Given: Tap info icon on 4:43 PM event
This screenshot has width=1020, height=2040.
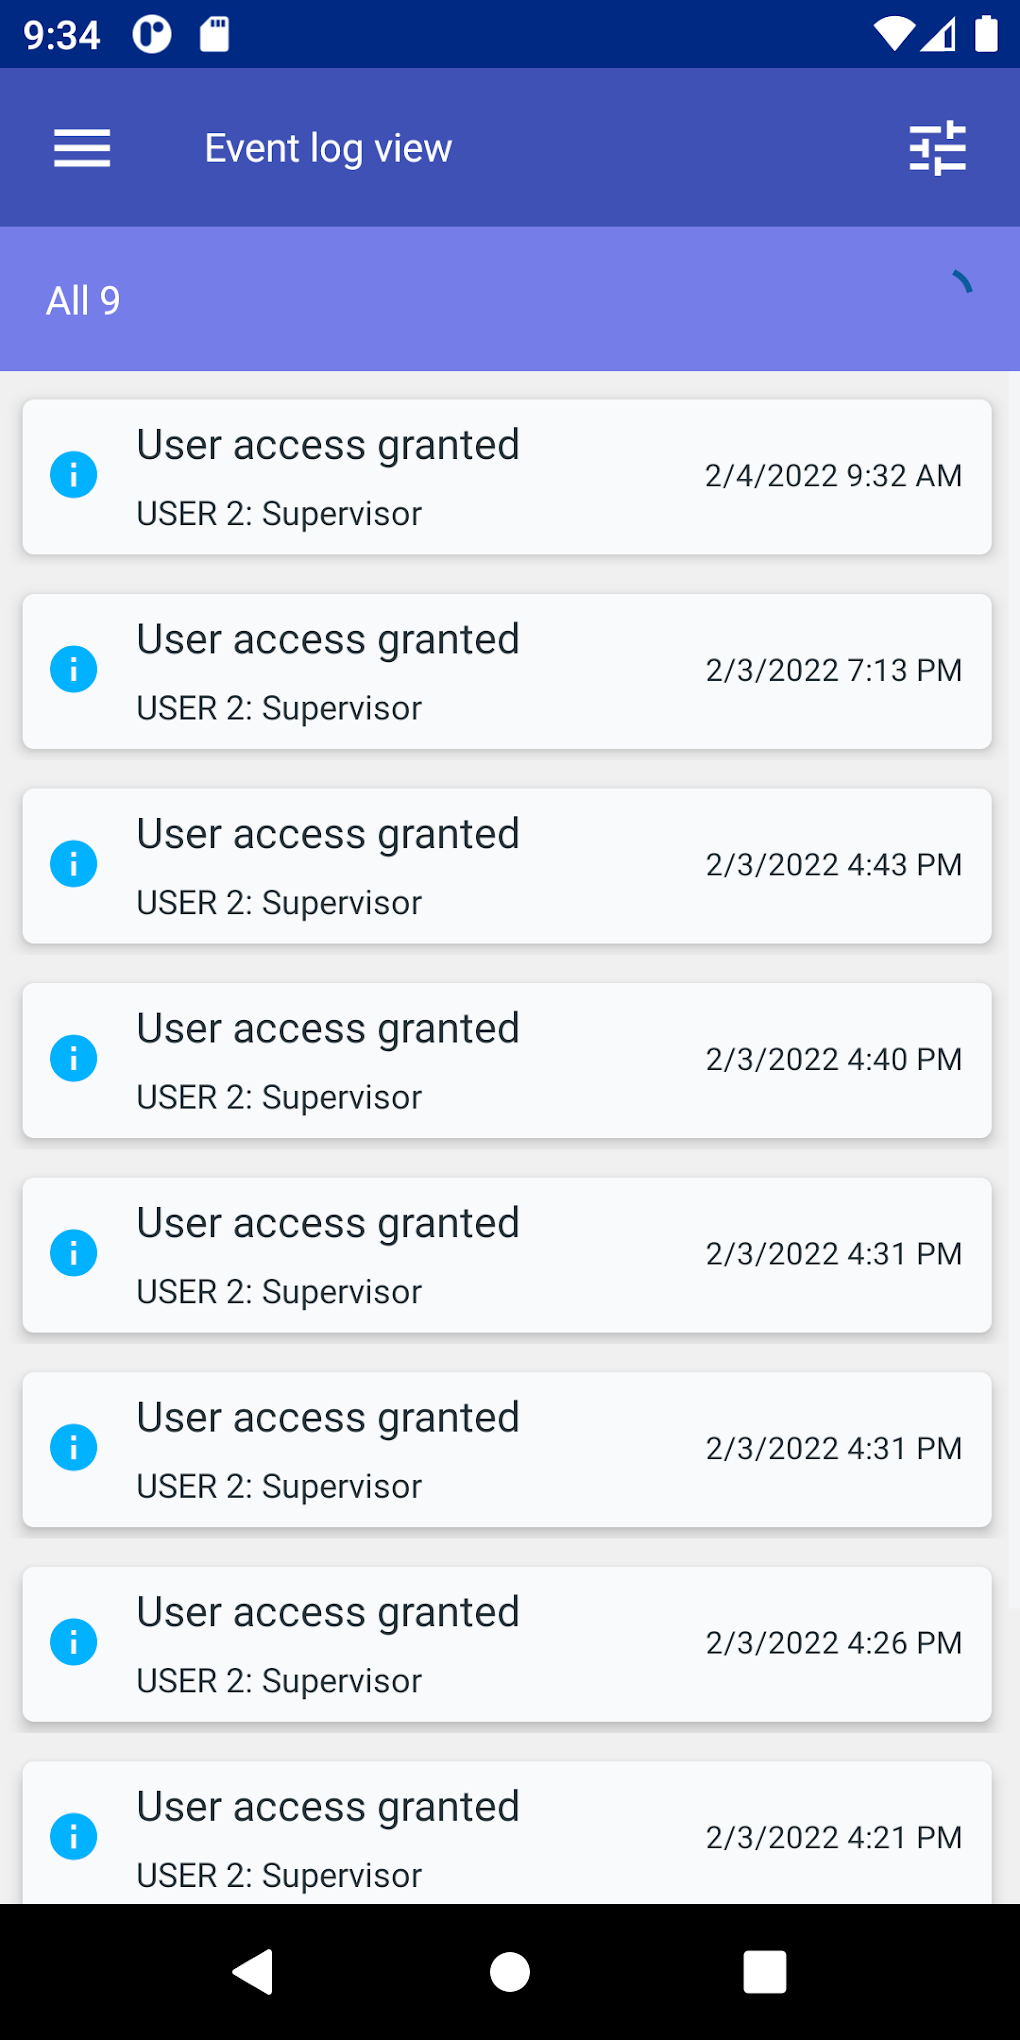Looking at the screenshot, I should pos(74,864).
